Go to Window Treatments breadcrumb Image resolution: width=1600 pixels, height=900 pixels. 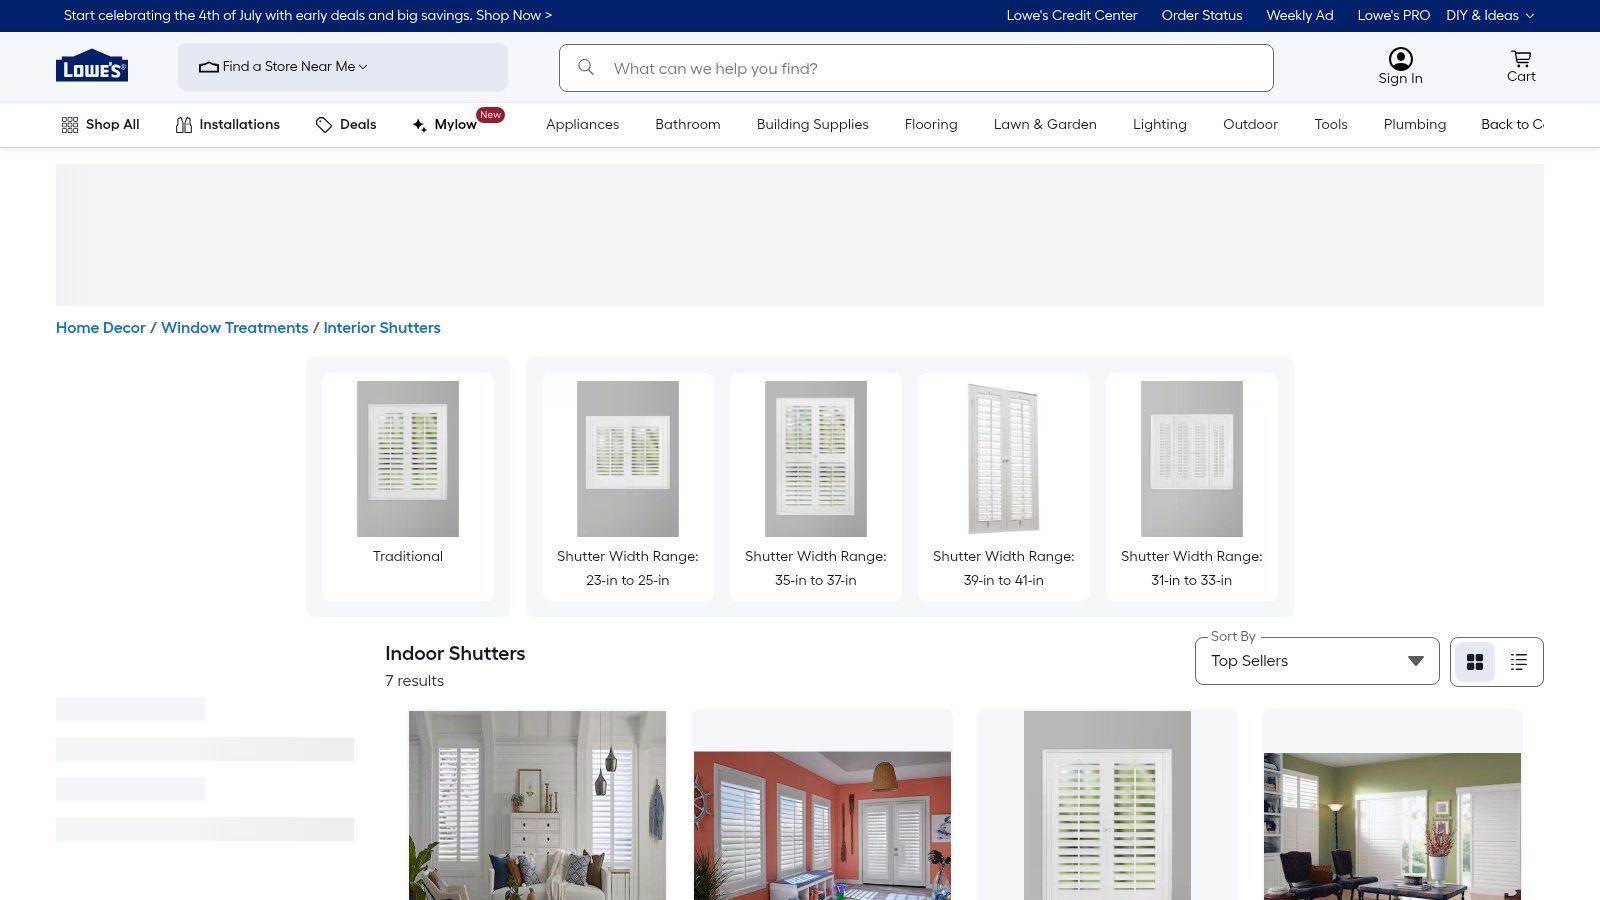(235, 328)
